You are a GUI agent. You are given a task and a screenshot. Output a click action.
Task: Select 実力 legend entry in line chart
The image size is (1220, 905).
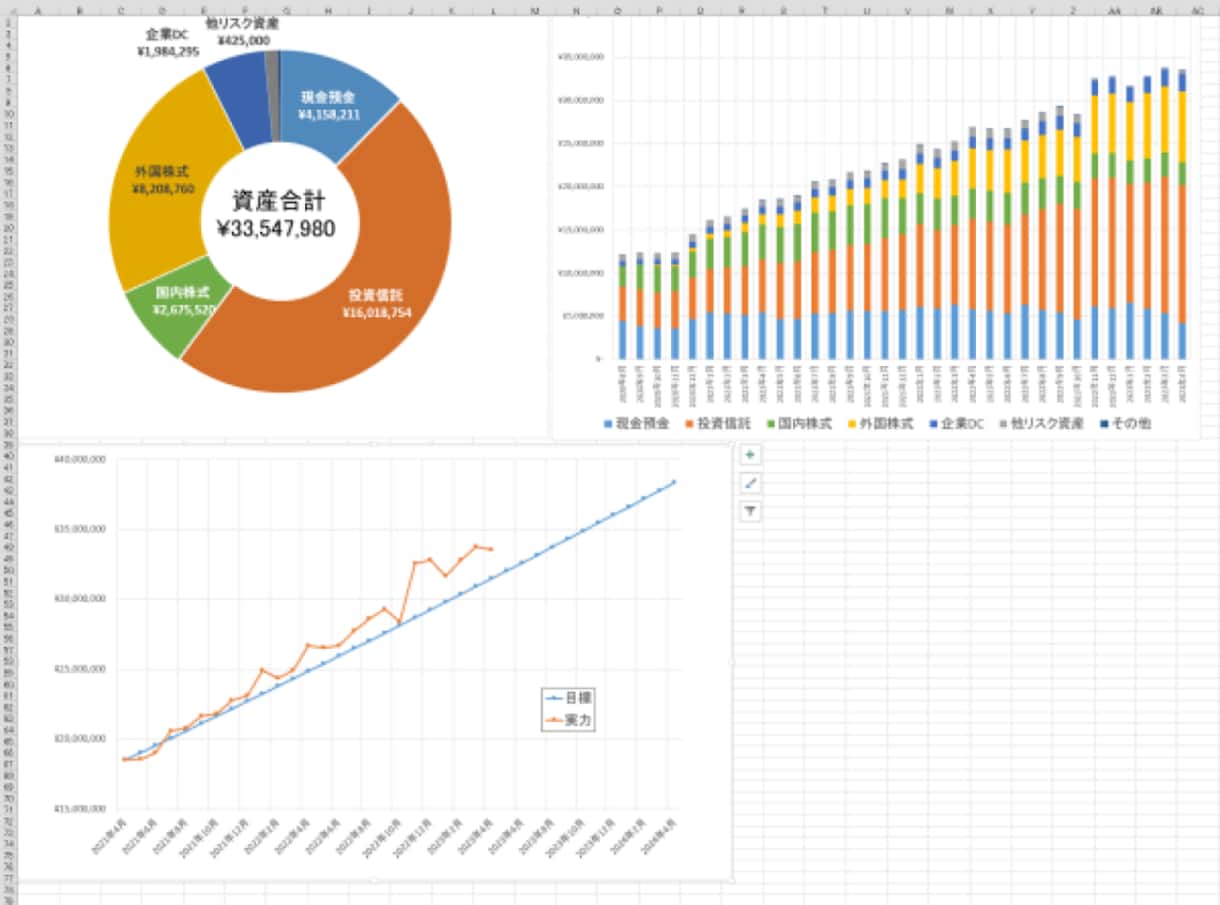pyautogui.click(x=569, y=719)
